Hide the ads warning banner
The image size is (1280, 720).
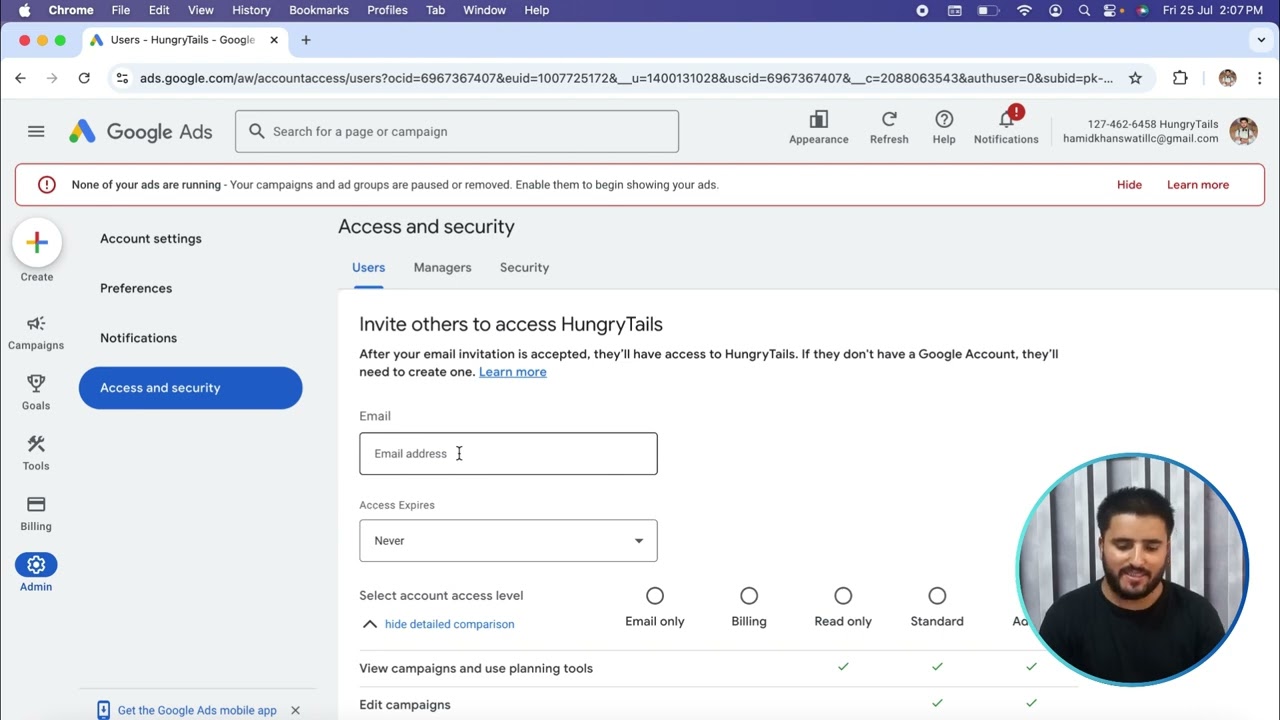[x=1129, y=184]
